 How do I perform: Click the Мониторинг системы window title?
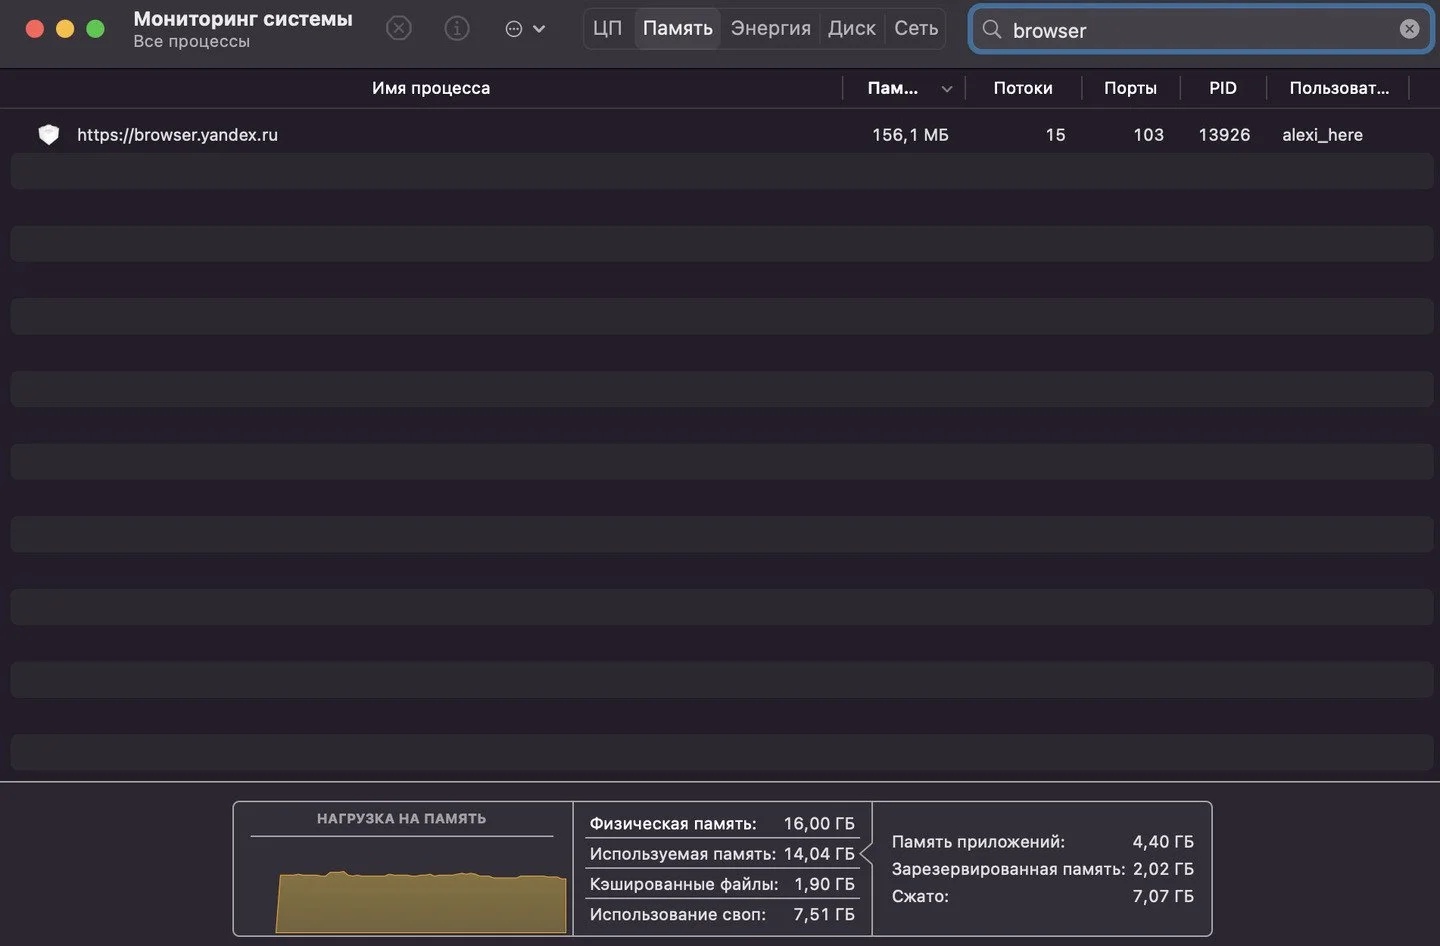tap(243, 19)
